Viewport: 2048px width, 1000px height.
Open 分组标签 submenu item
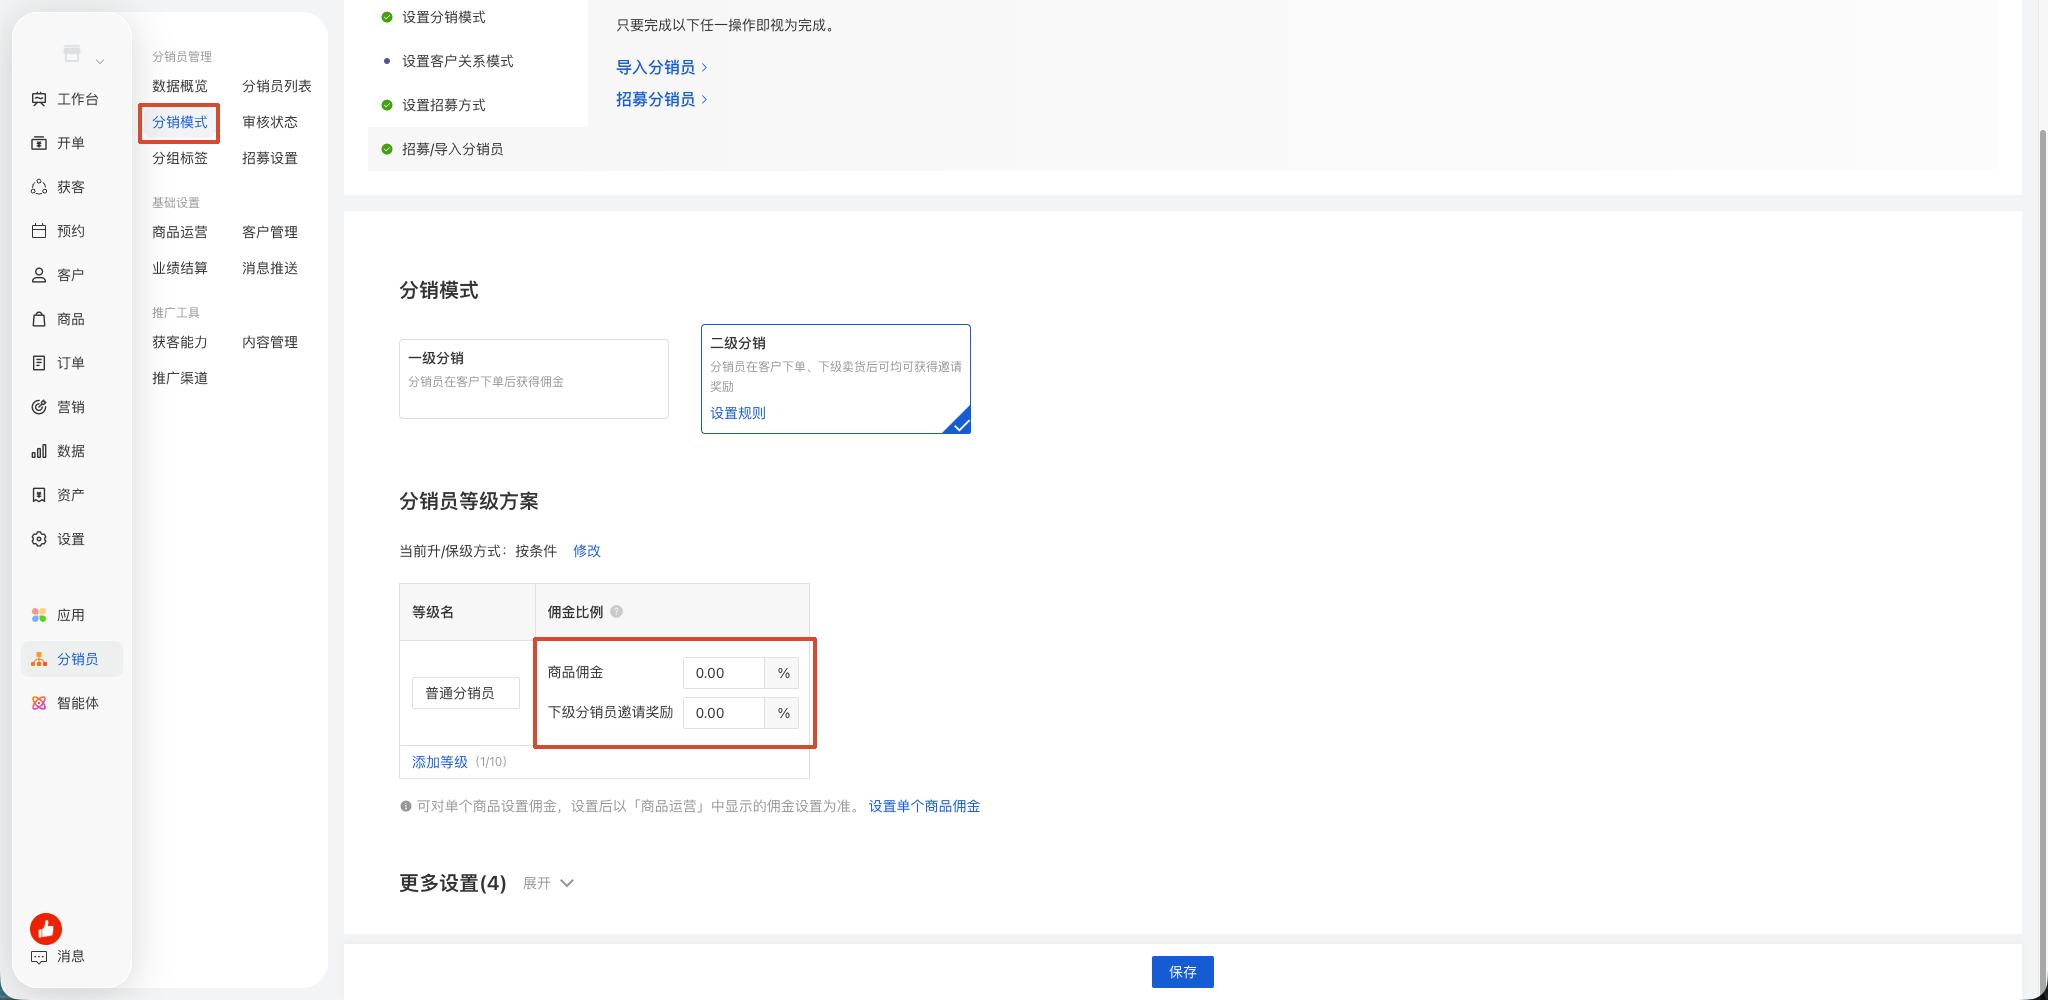pos(180,158)
